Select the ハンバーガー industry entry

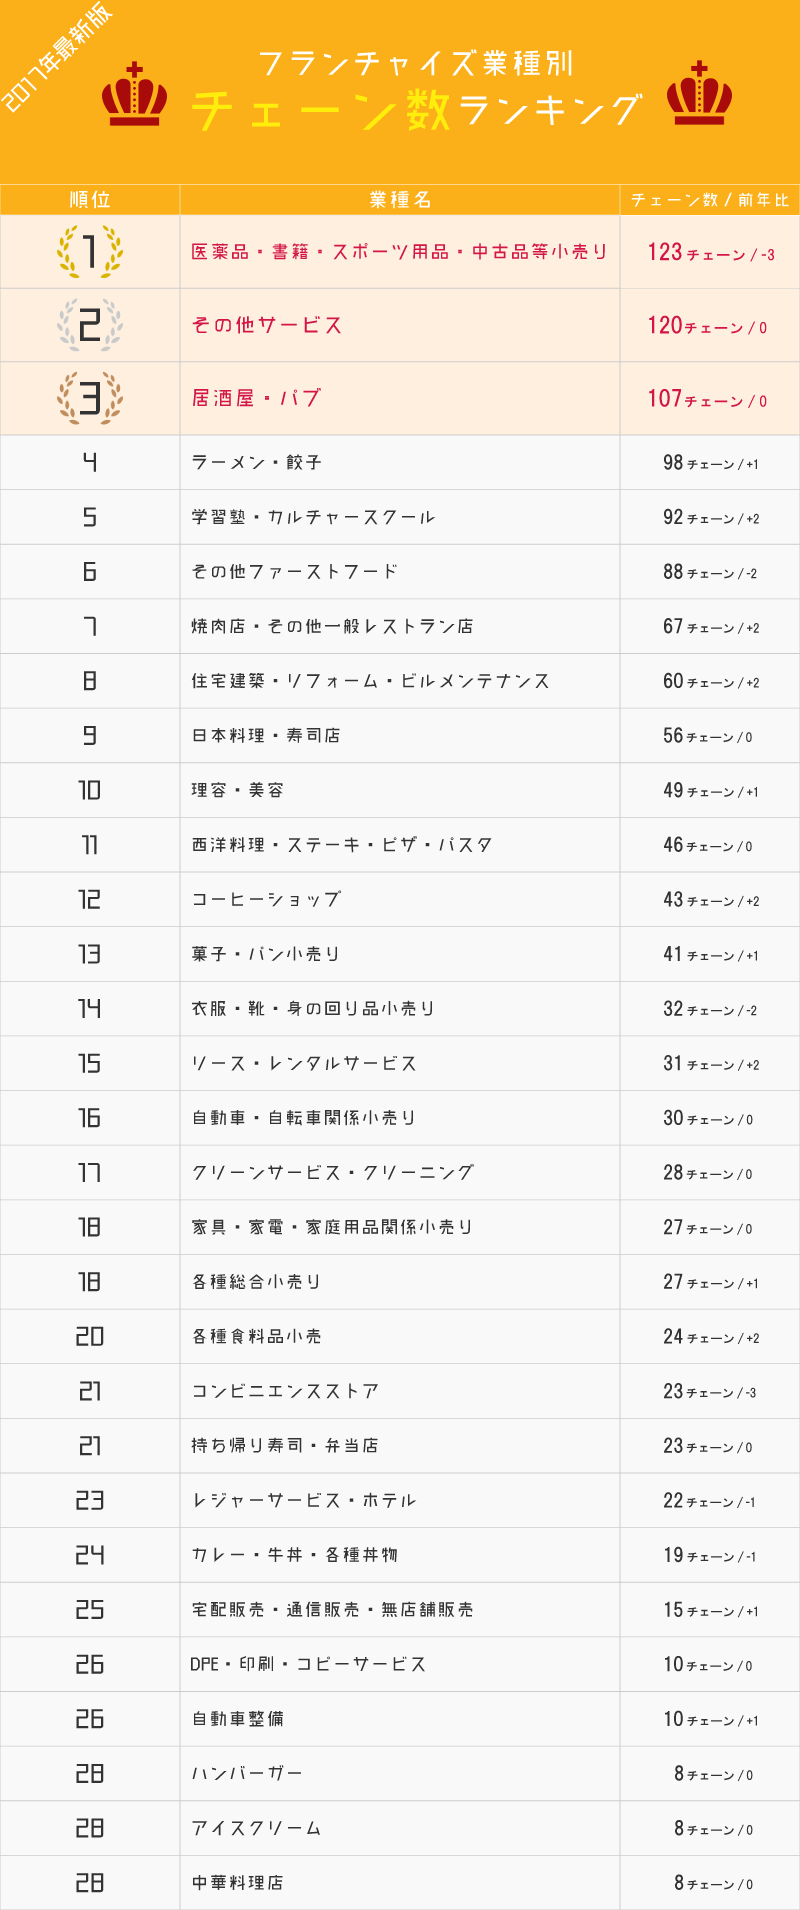point(246,1773)
